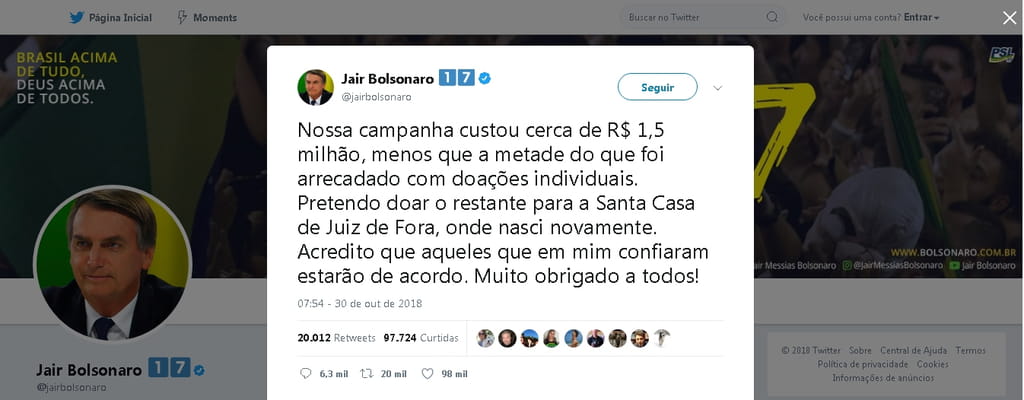Viewport: 1024px width, 400px height.
Task: Click the Seguir button
Action: point(658,87)
